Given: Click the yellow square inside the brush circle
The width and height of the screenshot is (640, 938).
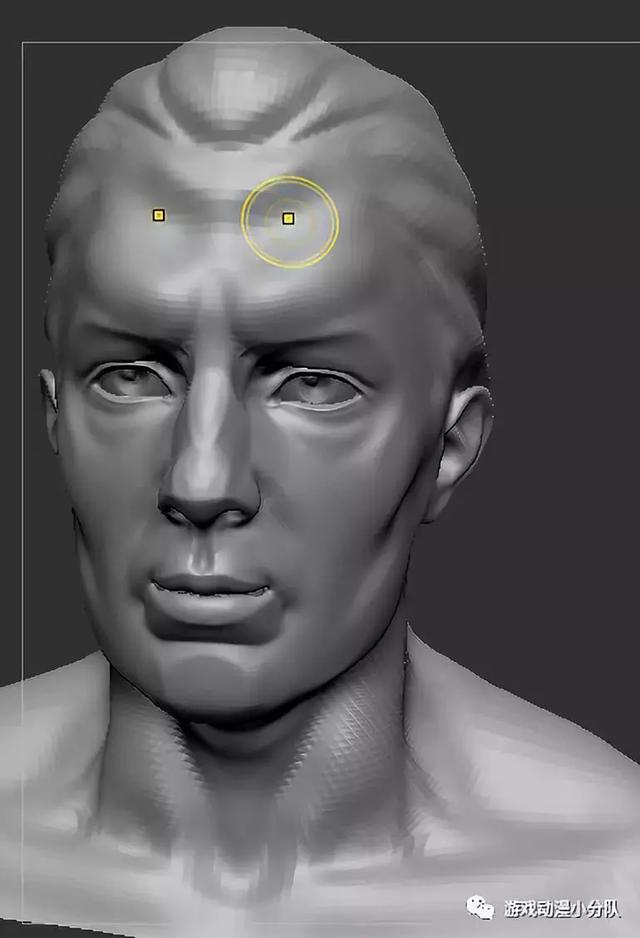Looking at the screenshot, I should point(288,218).
